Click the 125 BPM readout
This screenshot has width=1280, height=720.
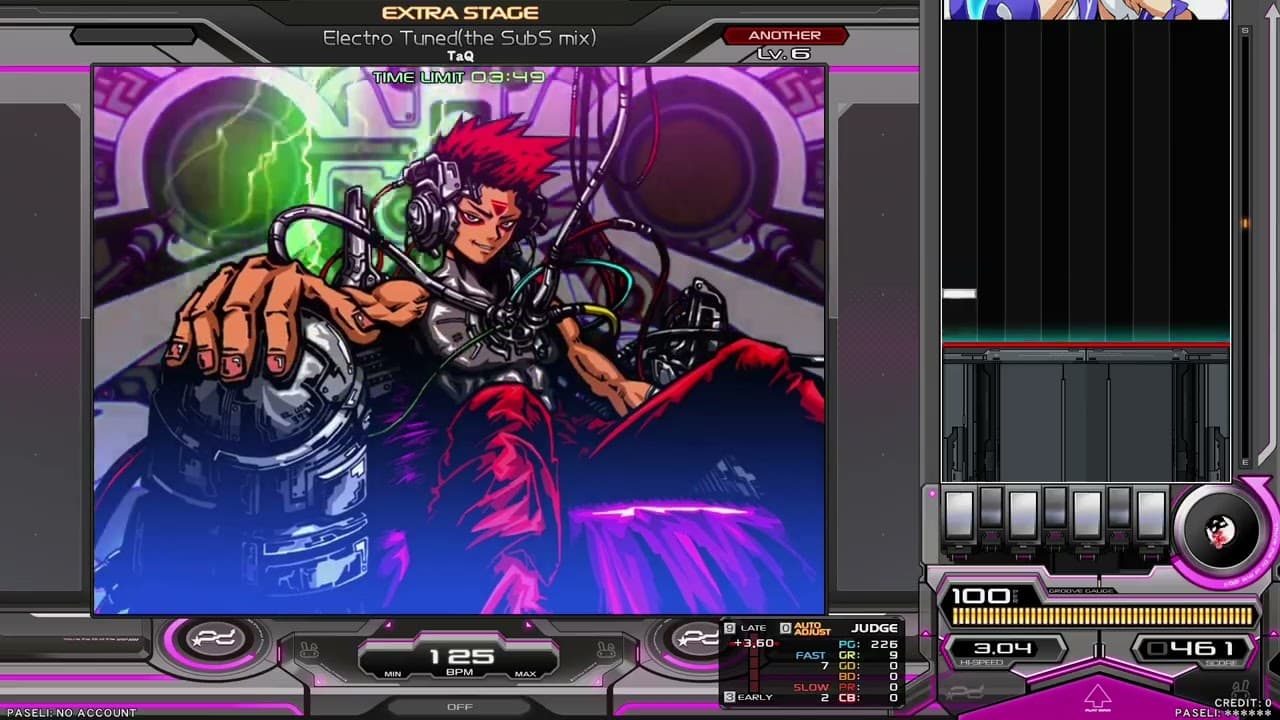461,656
